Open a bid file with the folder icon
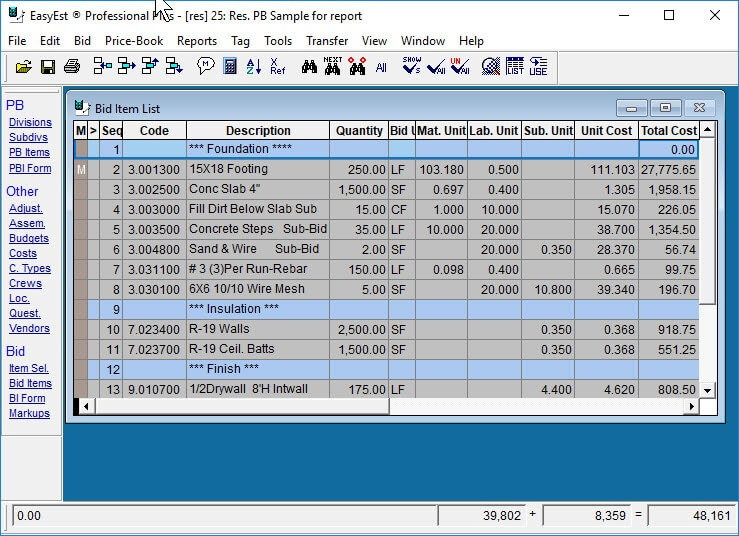This screenshot has width=739, height=536. tap(24, 67)
